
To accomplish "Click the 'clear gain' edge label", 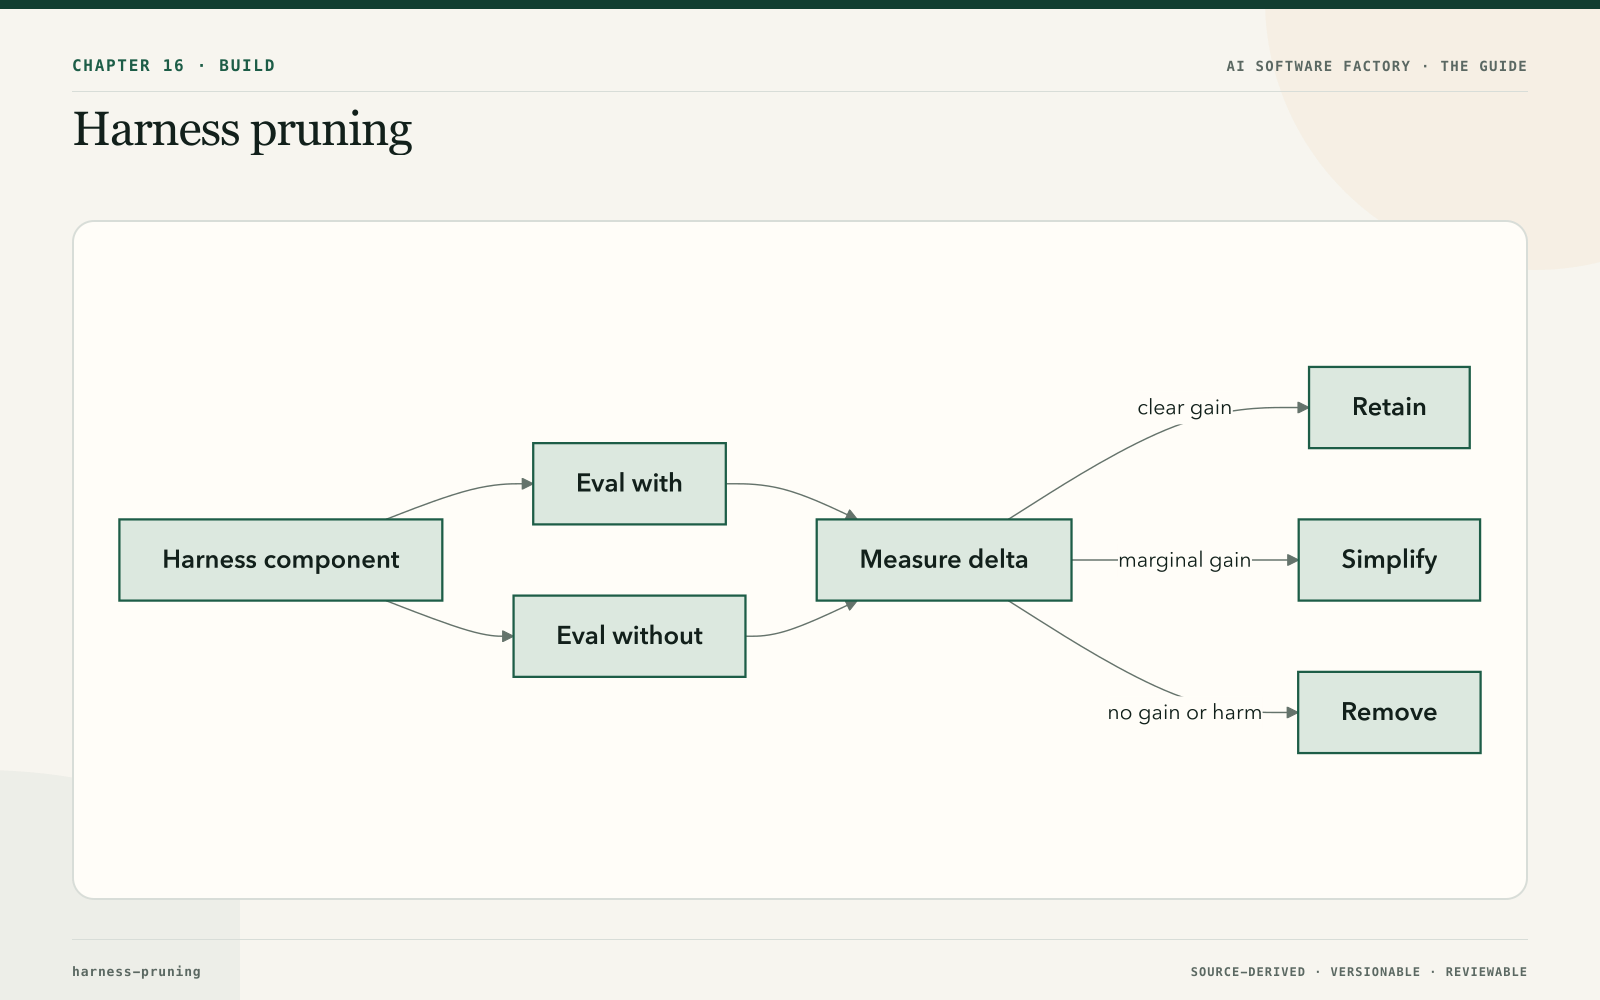I will (x=1184, y=408).
